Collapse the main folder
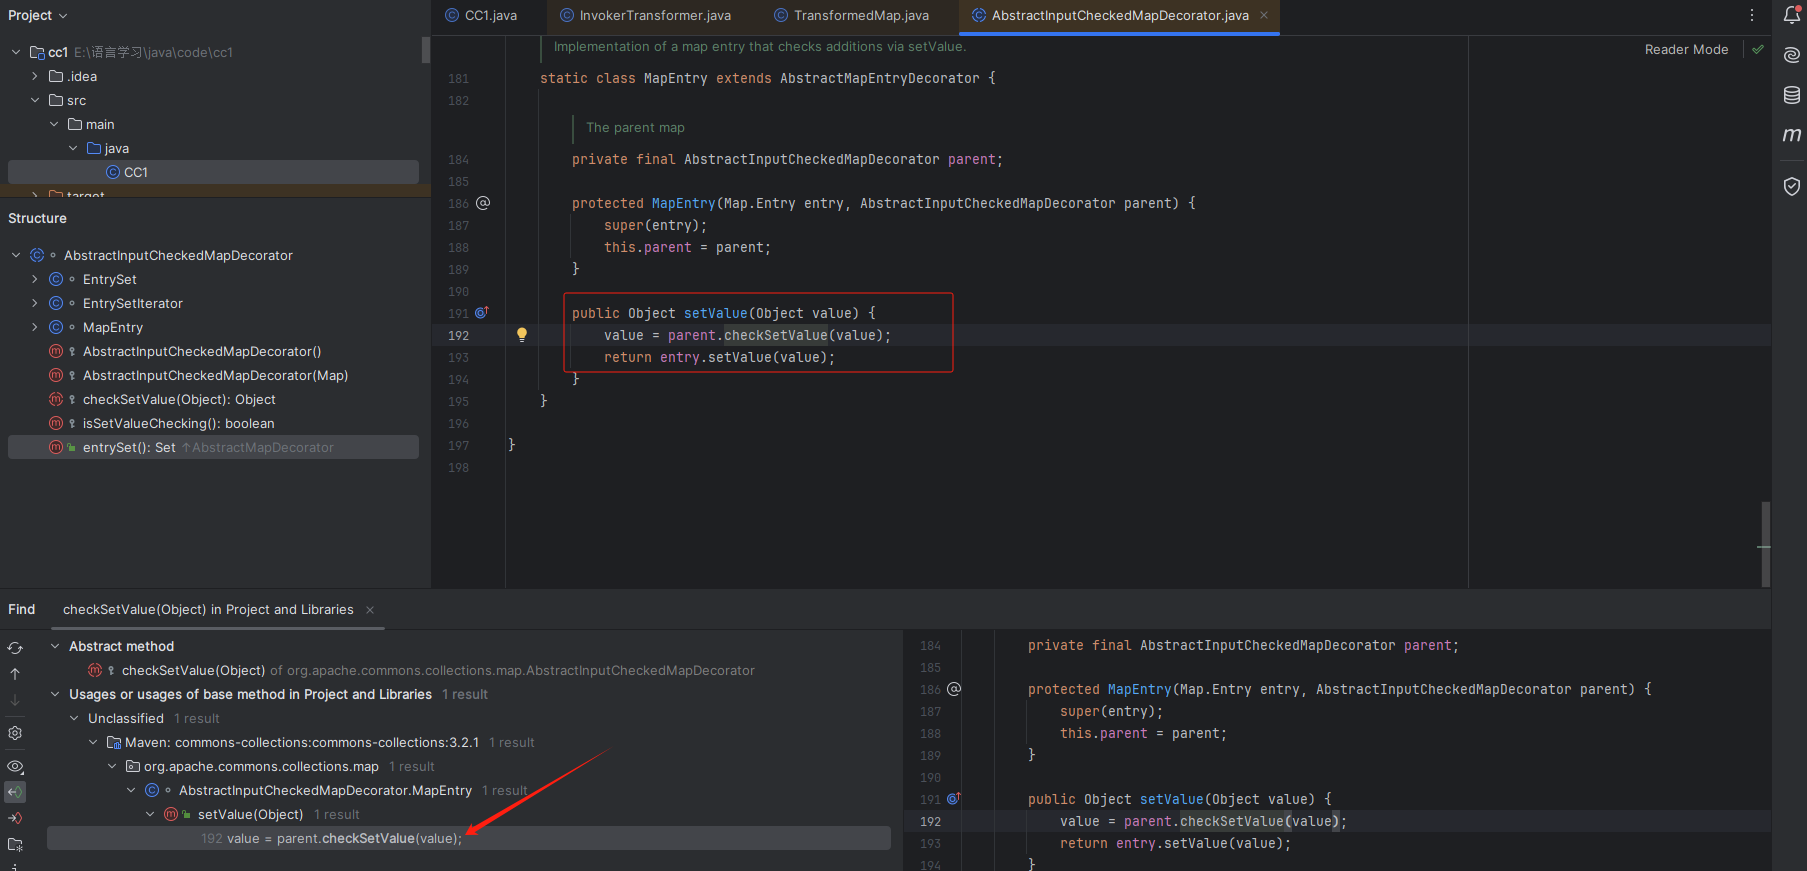This screenshot has width=1807, height=871. (x=54, y=124)
